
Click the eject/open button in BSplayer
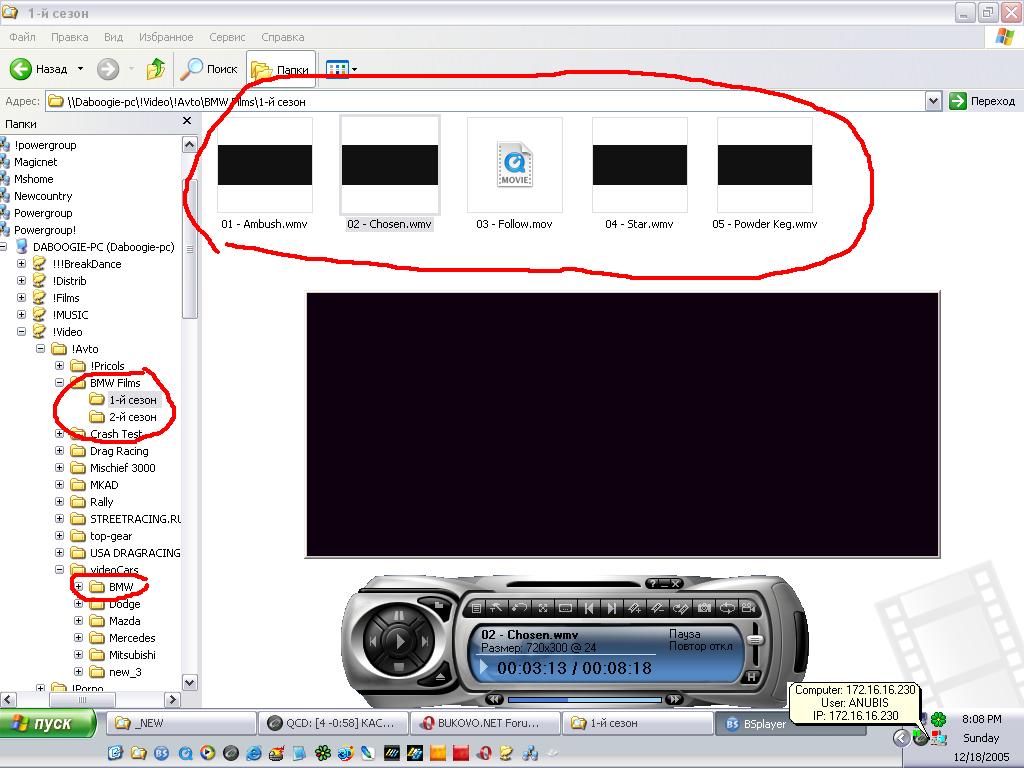[441, 677]
